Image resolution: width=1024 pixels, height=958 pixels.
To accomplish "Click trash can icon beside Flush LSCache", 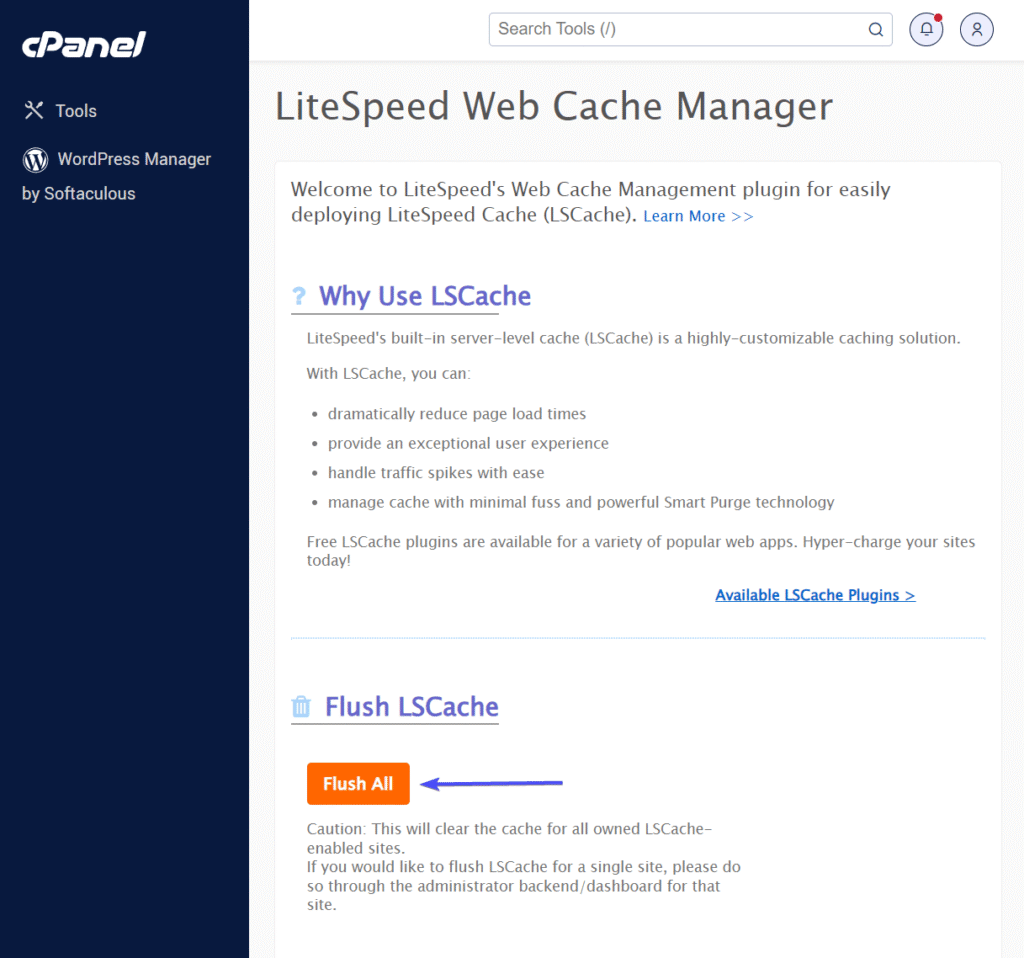I will coord(301,708).
